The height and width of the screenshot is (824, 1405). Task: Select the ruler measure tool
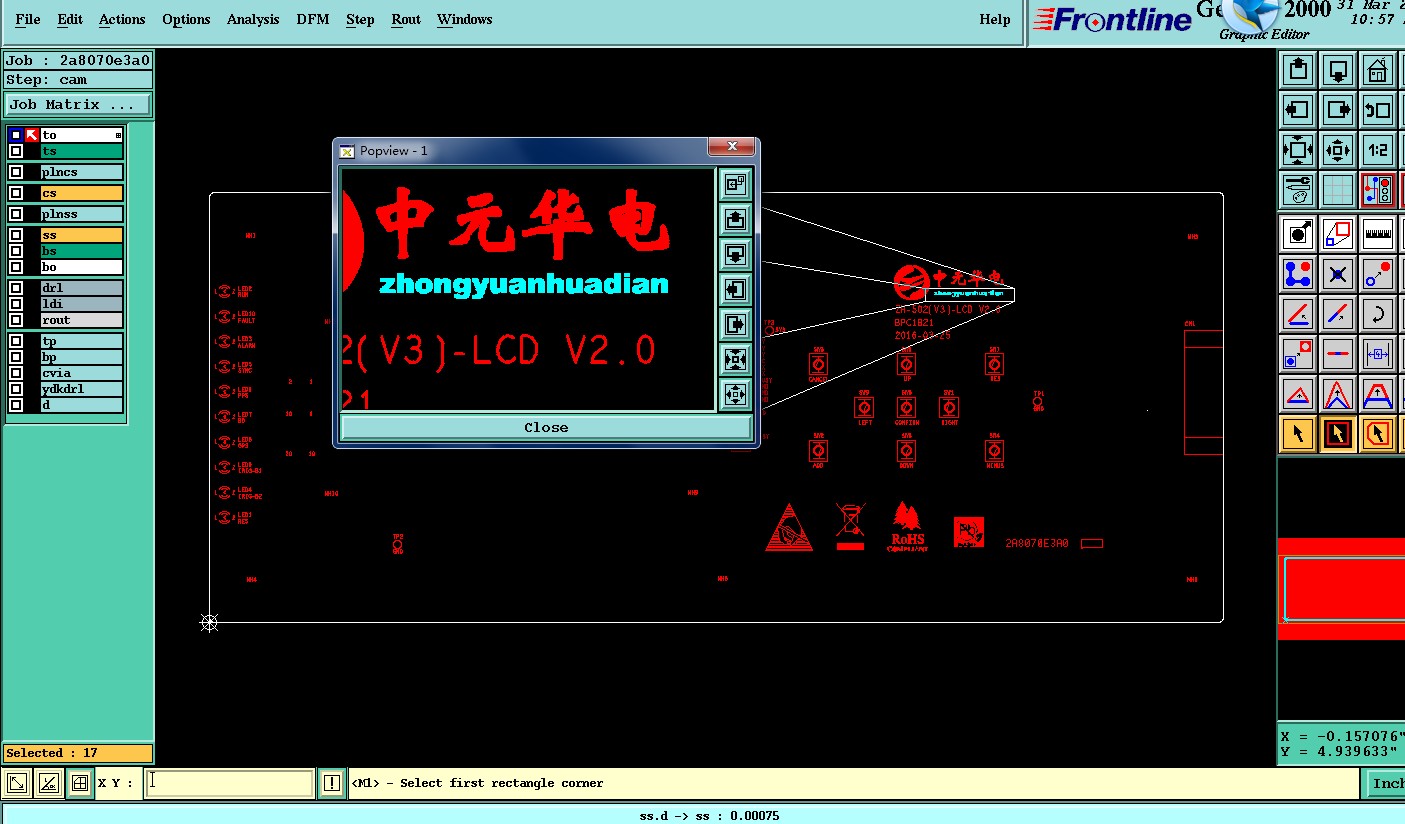(1378, 234)
